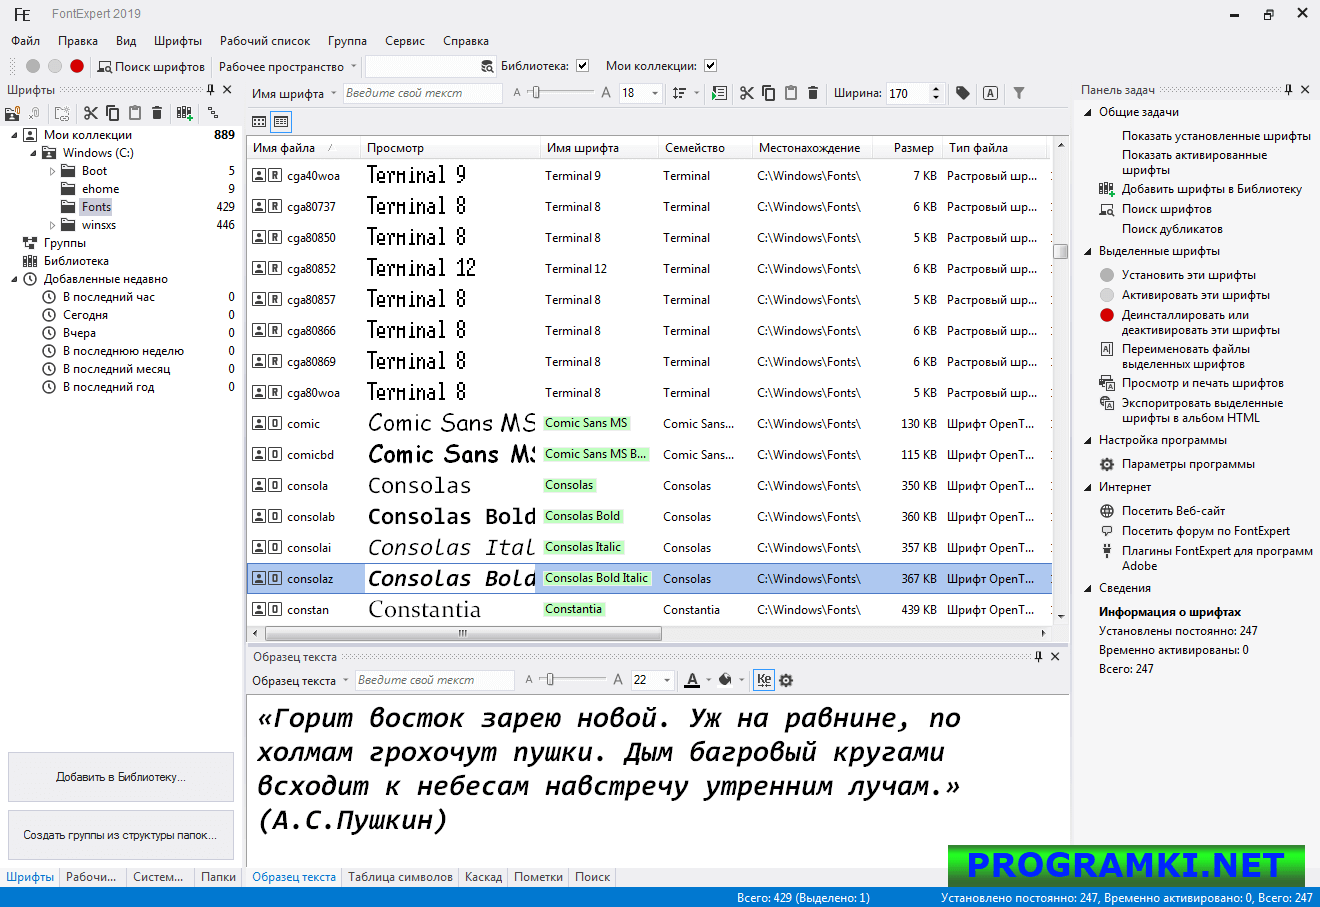Expand the winsxs folder in tree
The width and height of the screenshot is (1320, 907).
pos(53,225)
